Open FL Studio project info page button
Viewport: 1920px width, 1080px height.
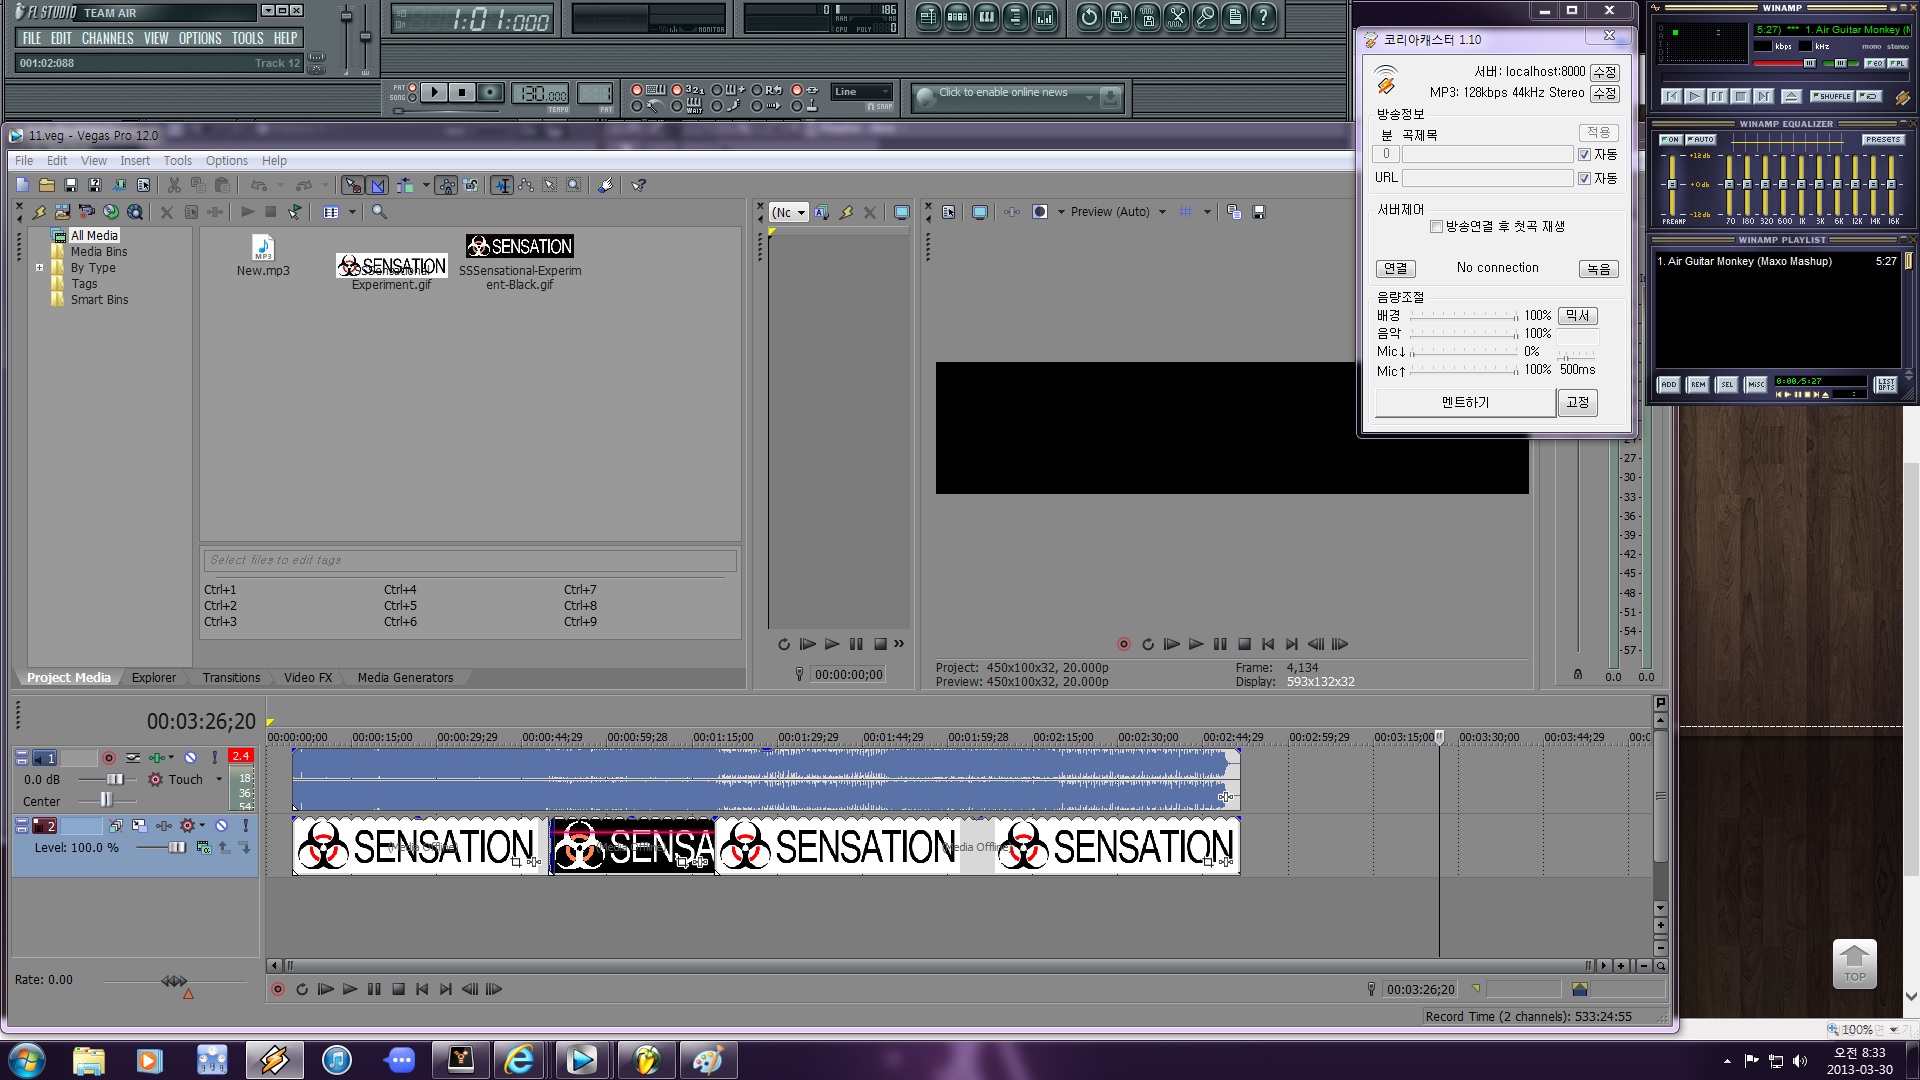coord(1235,16)
